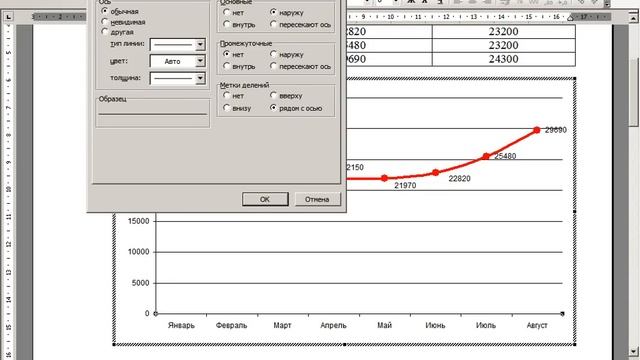Click the category label Февраль
Screen dimensions: 640x360
[231, 325]
